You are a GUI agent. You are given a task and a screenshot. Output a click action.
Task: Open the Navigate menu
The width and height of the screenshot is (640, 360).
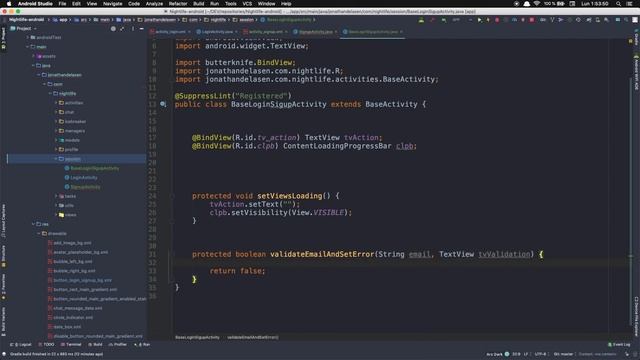coord(112,4)
